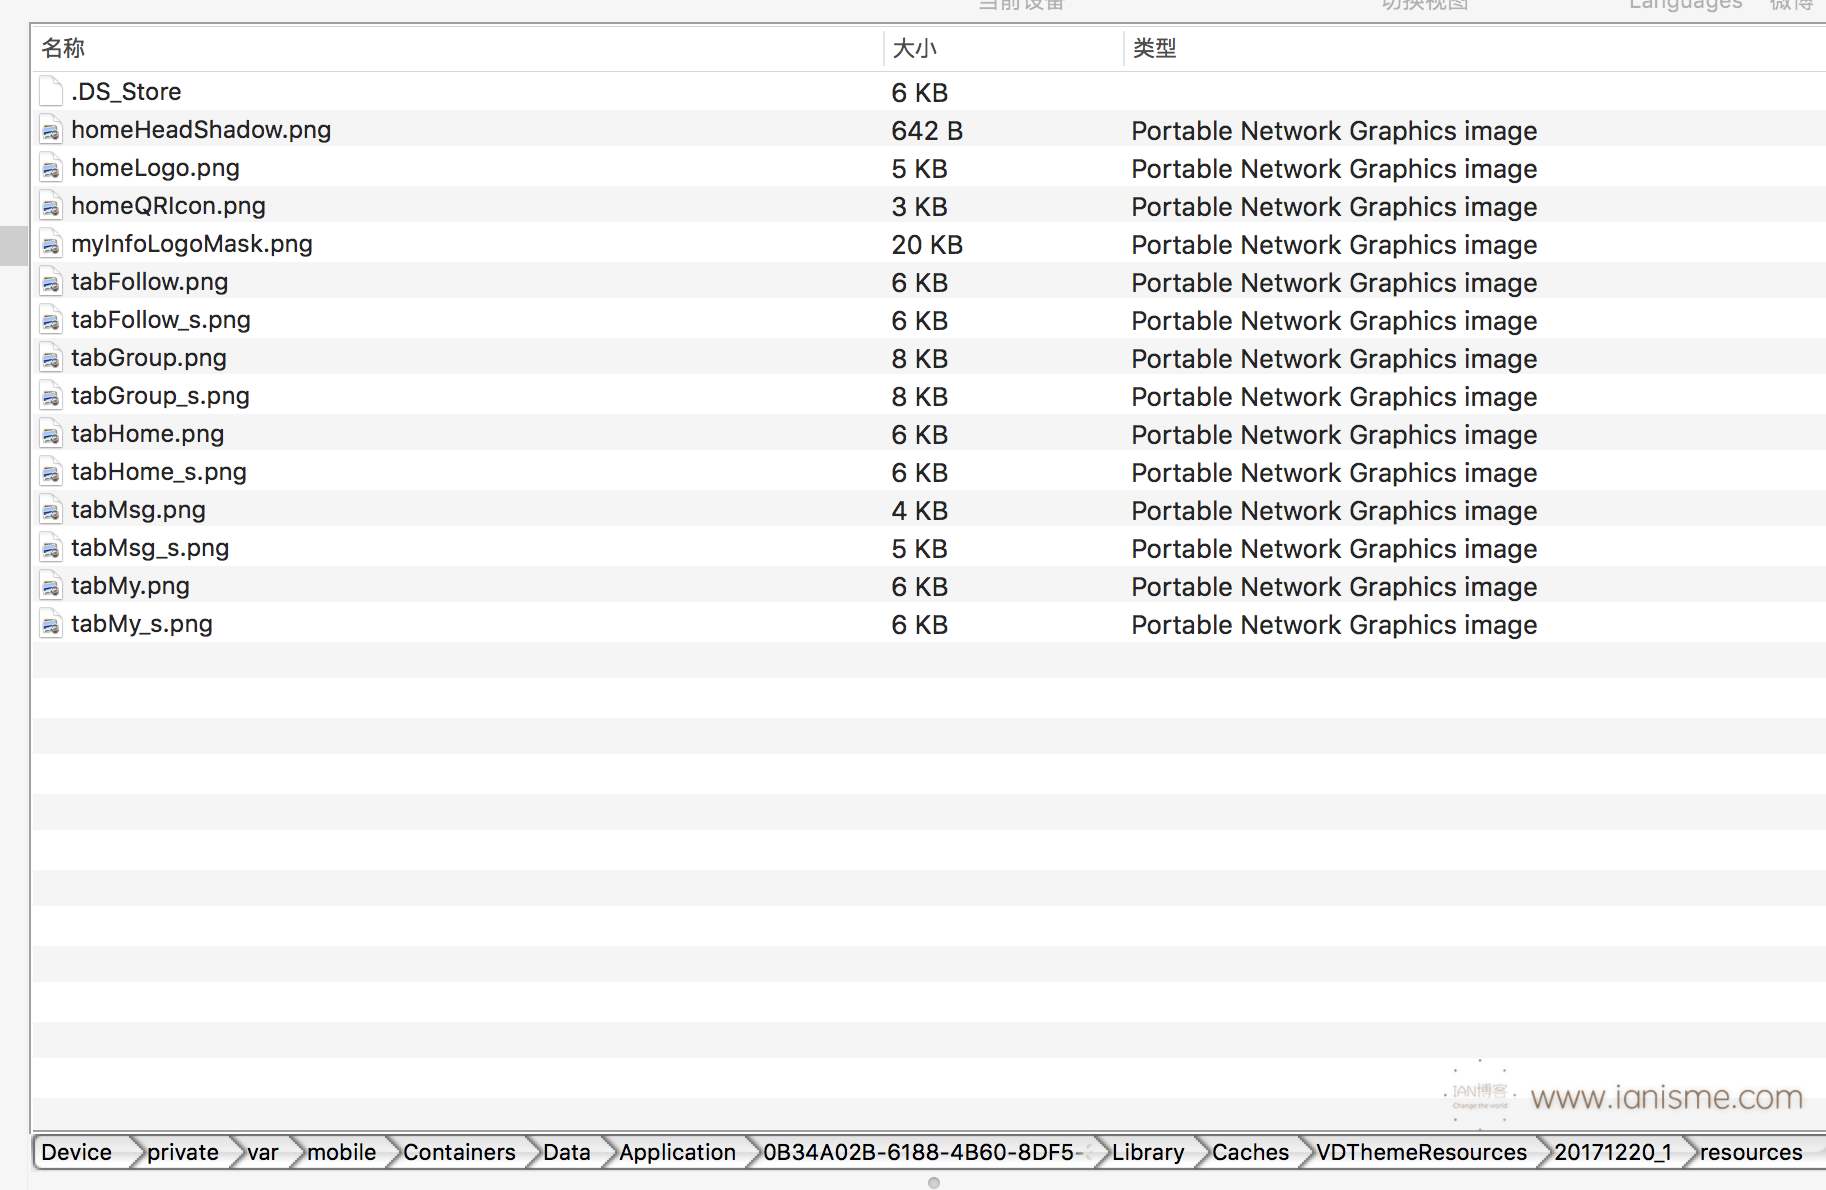Select the file name tabHome.png
1826x1190 pixels.
pos(148,434)
